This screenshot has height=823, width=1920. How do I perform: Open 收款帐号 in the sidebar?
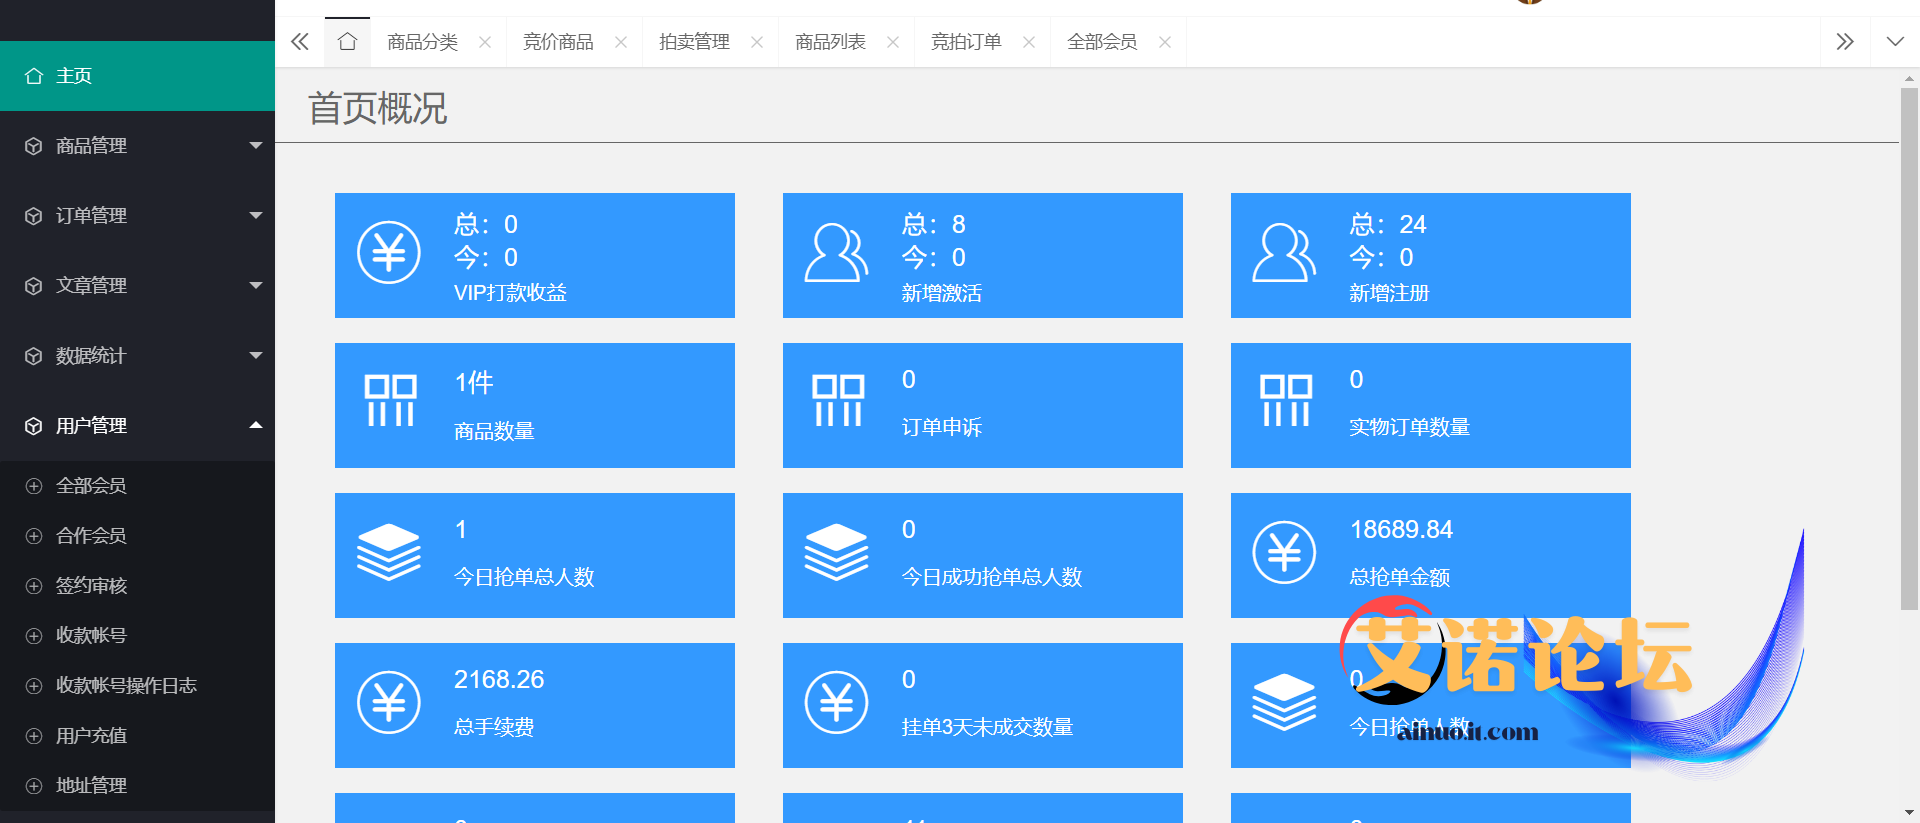pos(137,636)
